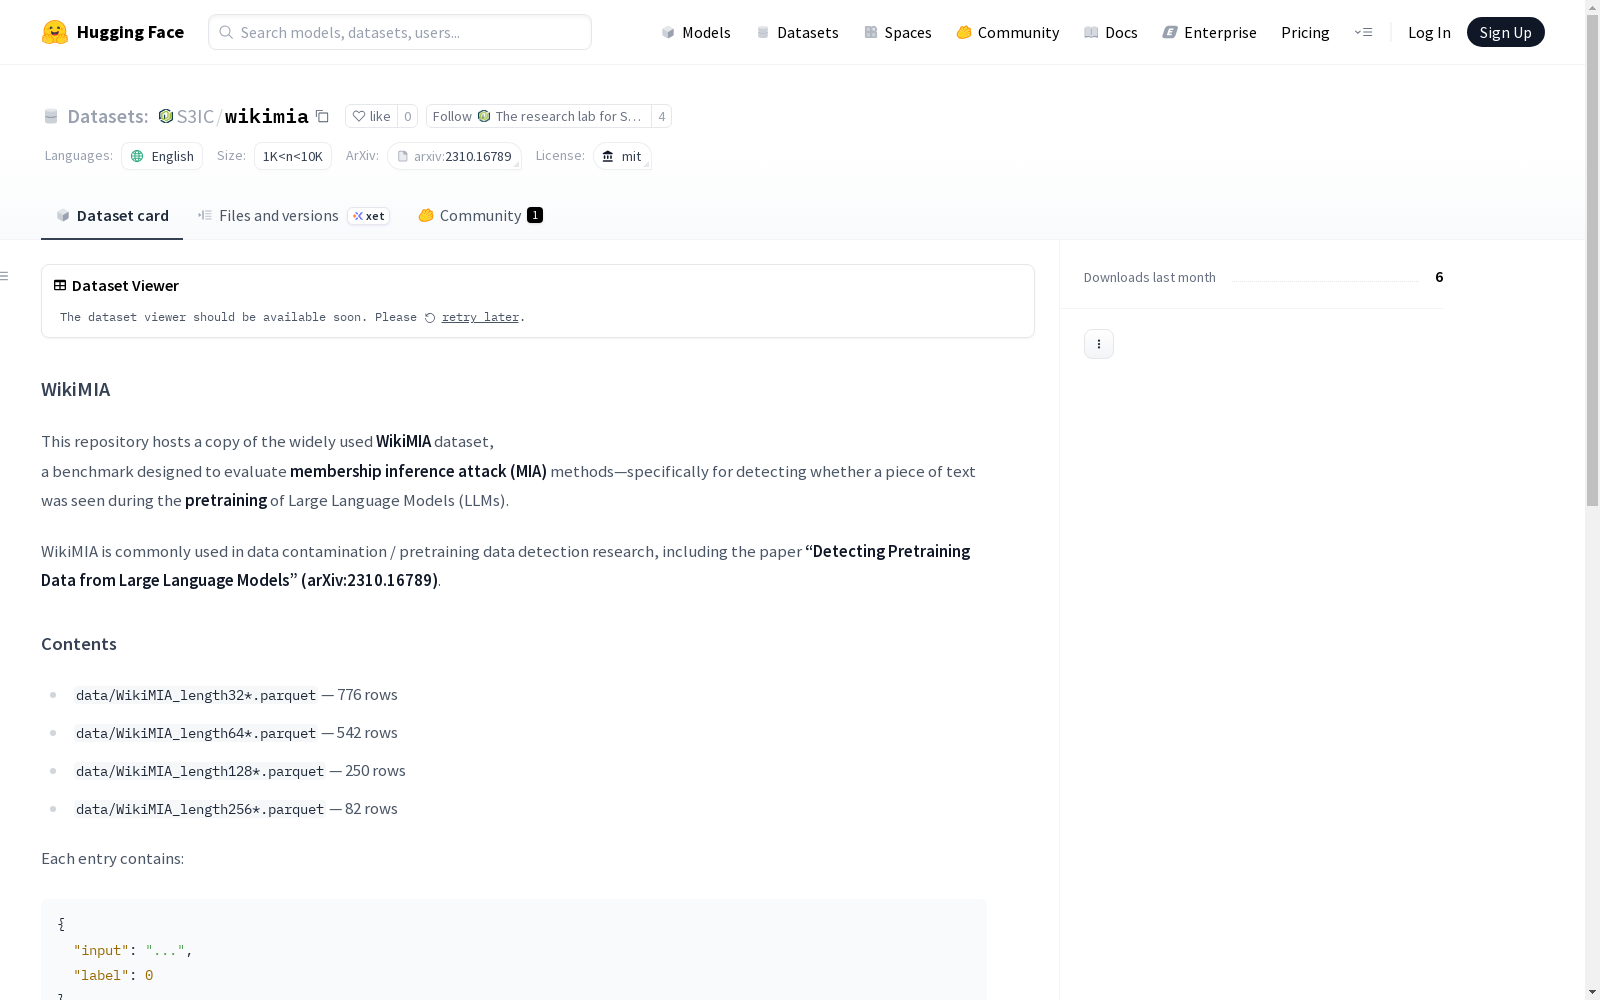Open the three-dot options menu in sidebar
The image size is (1600, 1000).
[x=1099, y=344]
